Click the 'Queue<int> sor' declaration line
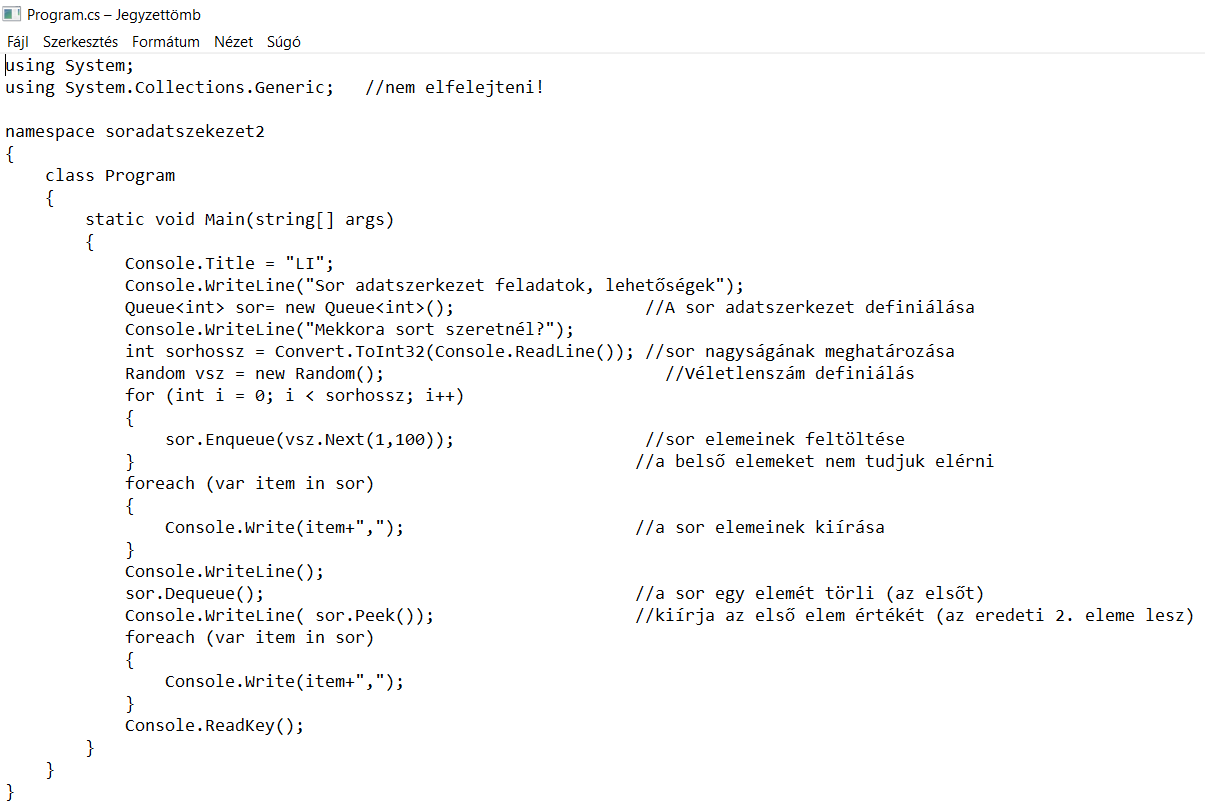Image resolution: width=1205 pixels, height=802 pixels. click(289, 308)
